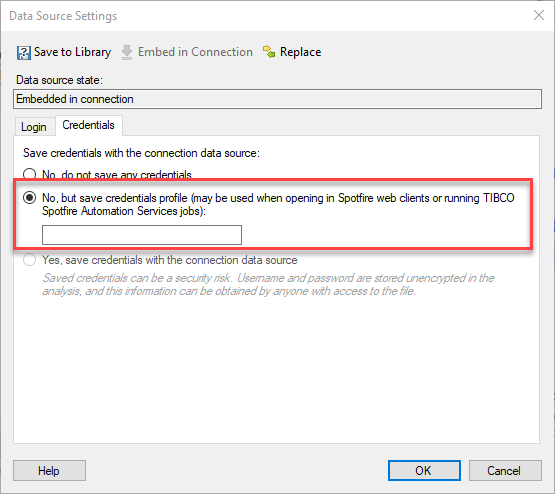Close the Data Source Settings dialog
The image size is (555, 494).
pos(539,15)
